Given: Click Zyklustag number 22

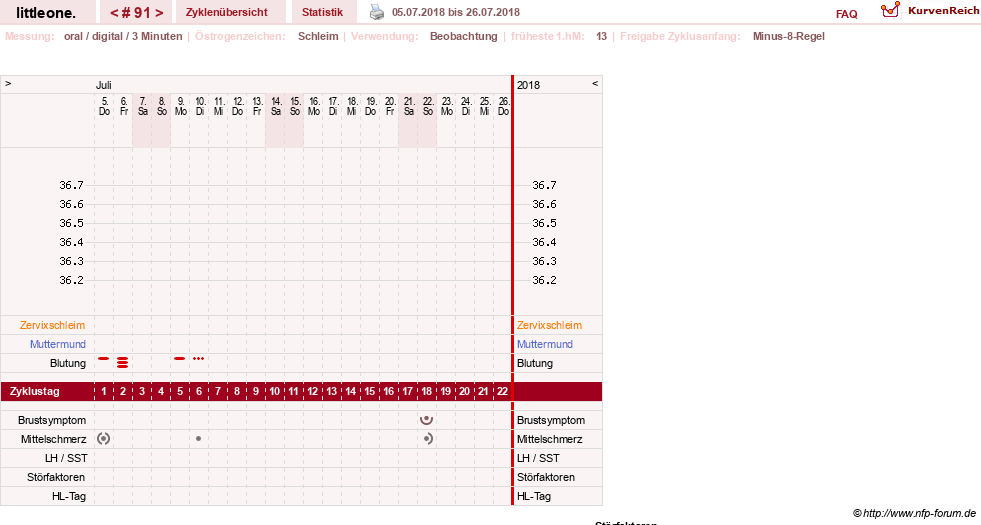Looking at the screenshot, I should (x=502, y=392).
